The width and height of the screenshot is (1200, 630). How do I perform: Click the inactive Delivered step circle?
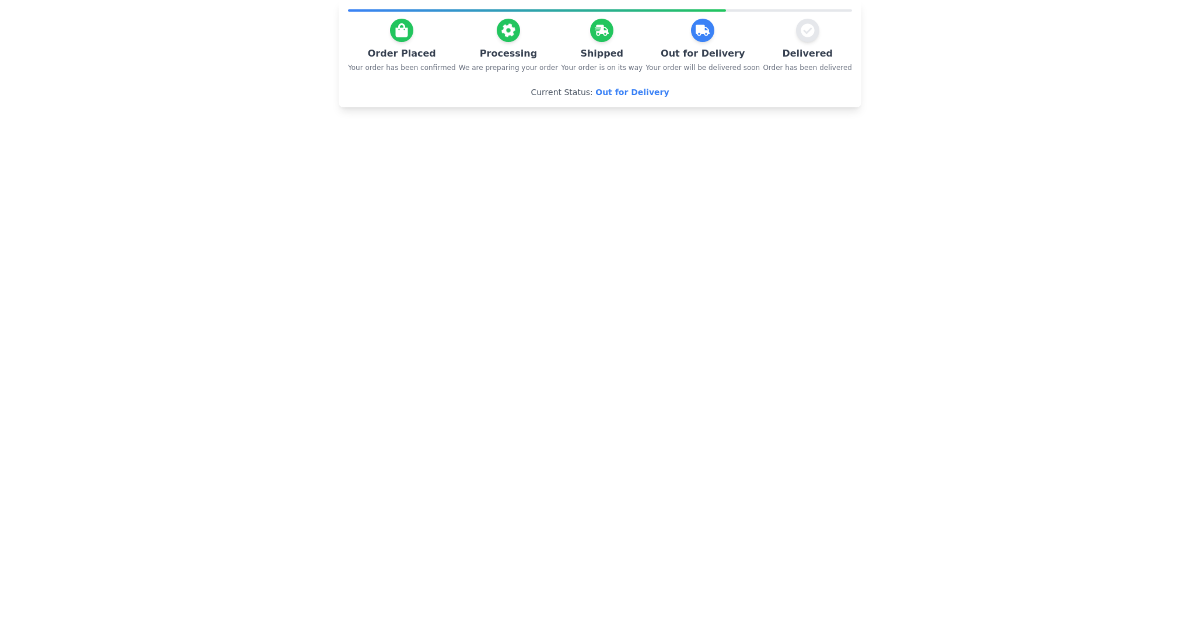(807, 30)
